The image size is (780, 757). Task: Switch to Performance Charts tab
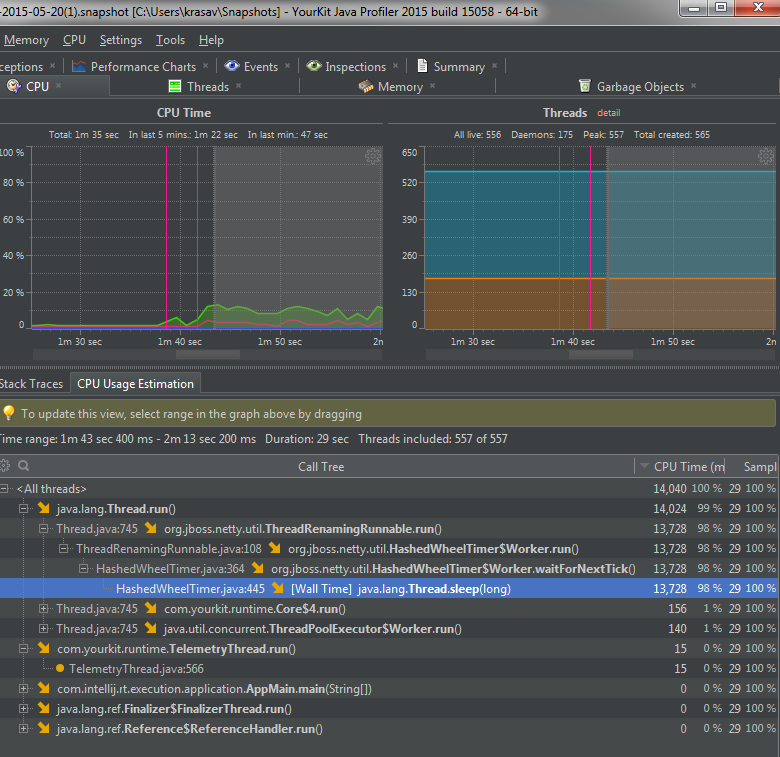[x=143, y=67]
